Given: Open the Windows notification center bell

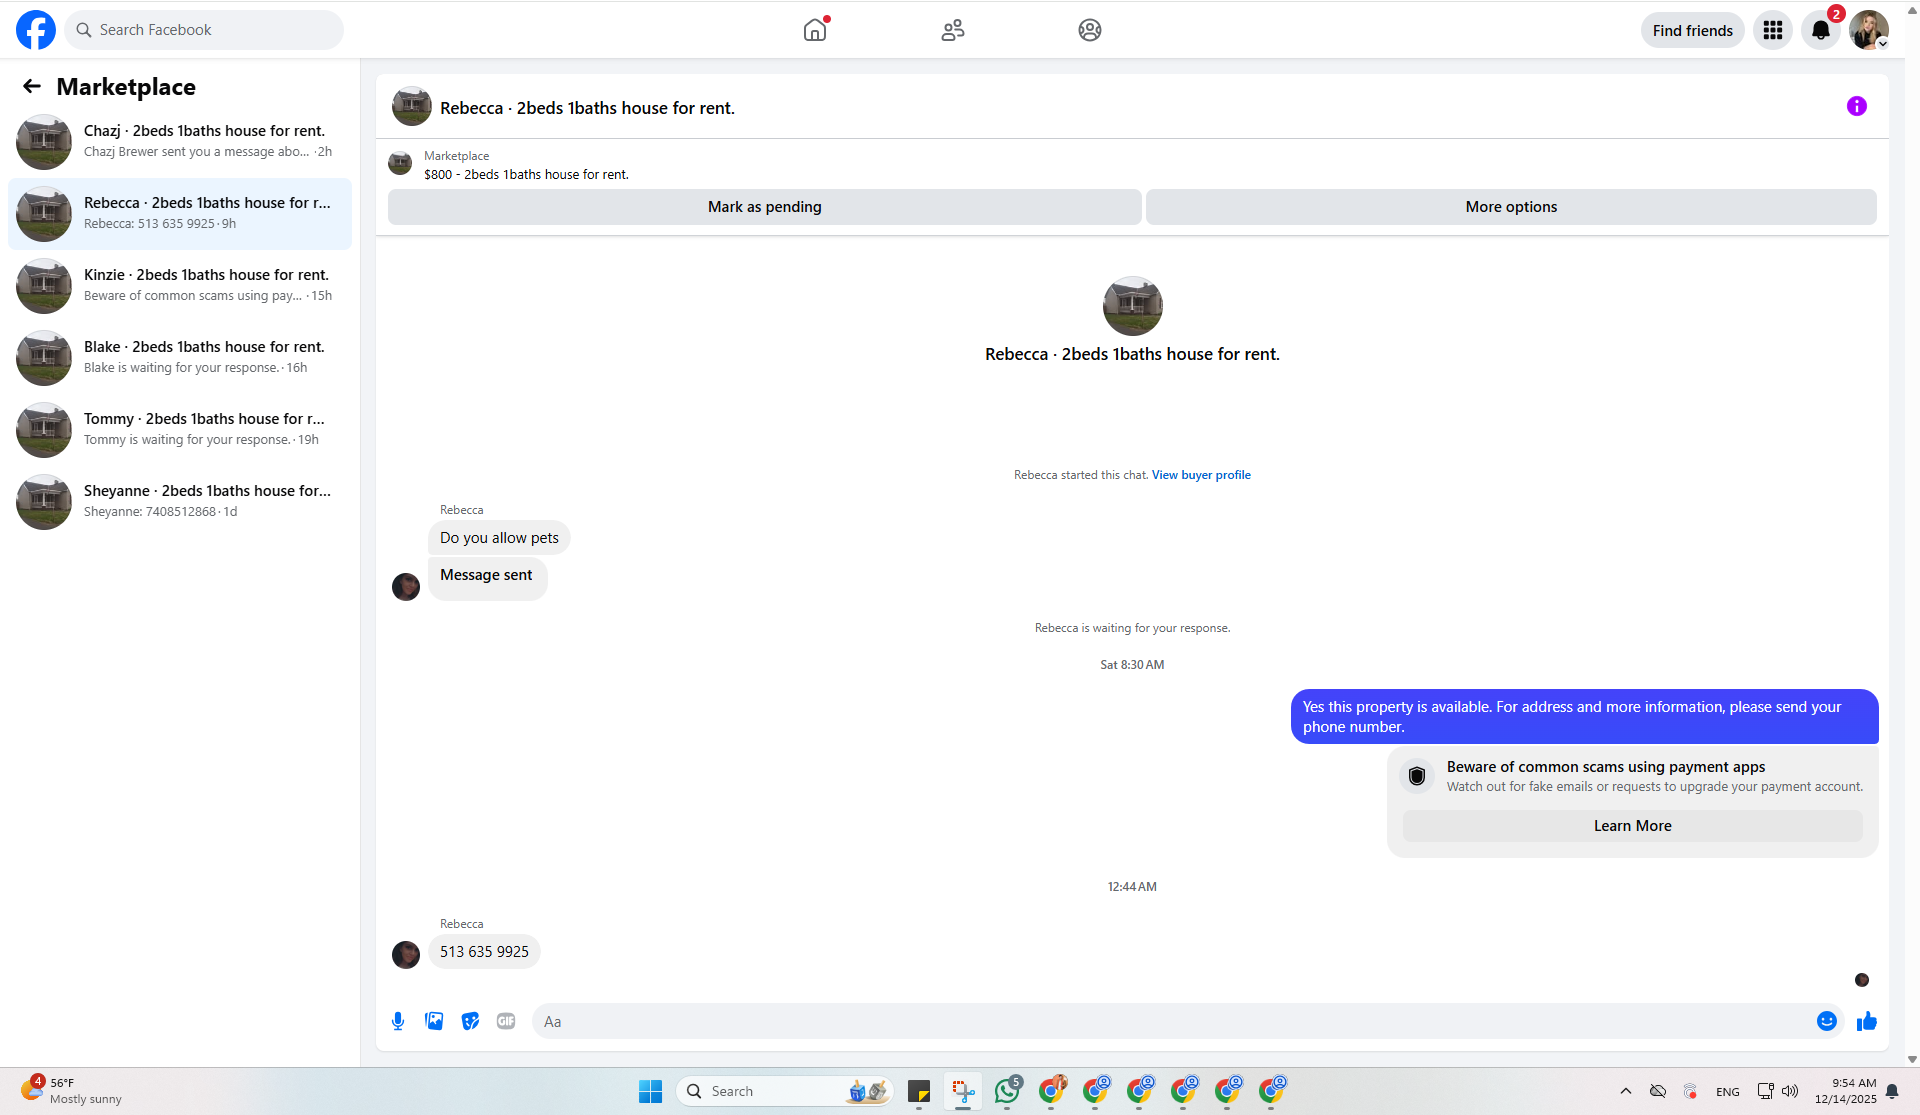Looking at the screenshot, I should point(1892,1091).
